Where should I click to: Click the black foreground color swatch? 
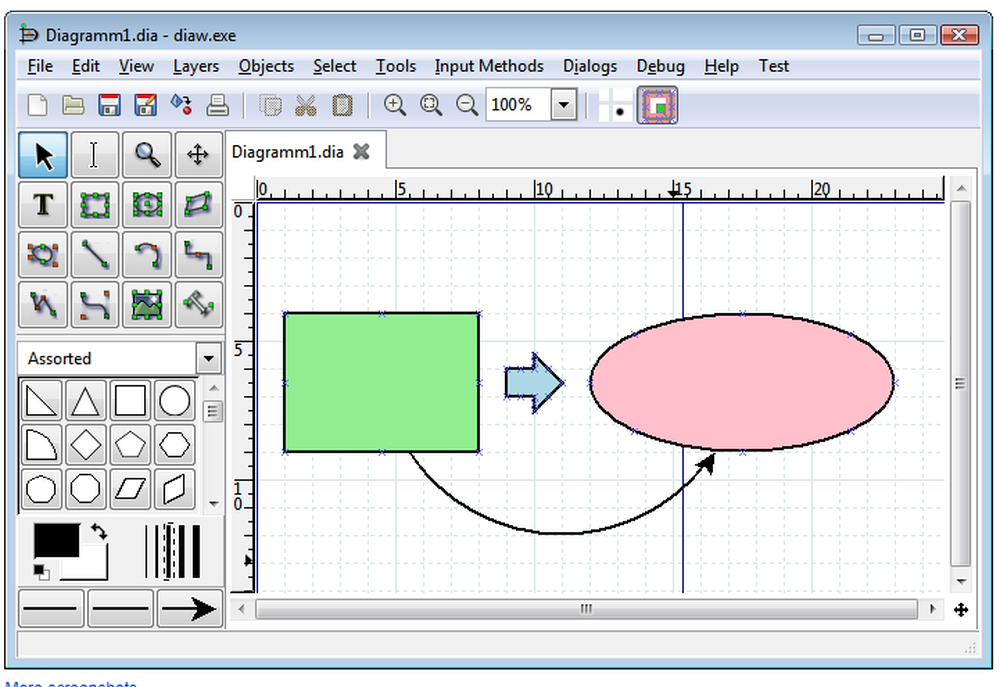click(x=57, y=540)
